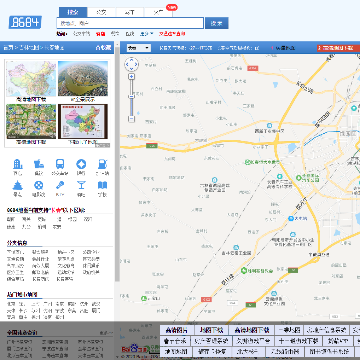Viewport: 360px width, 360px height.
Task: Focus the main search input field
Action: pyautogui.click(x=130, y=23)
